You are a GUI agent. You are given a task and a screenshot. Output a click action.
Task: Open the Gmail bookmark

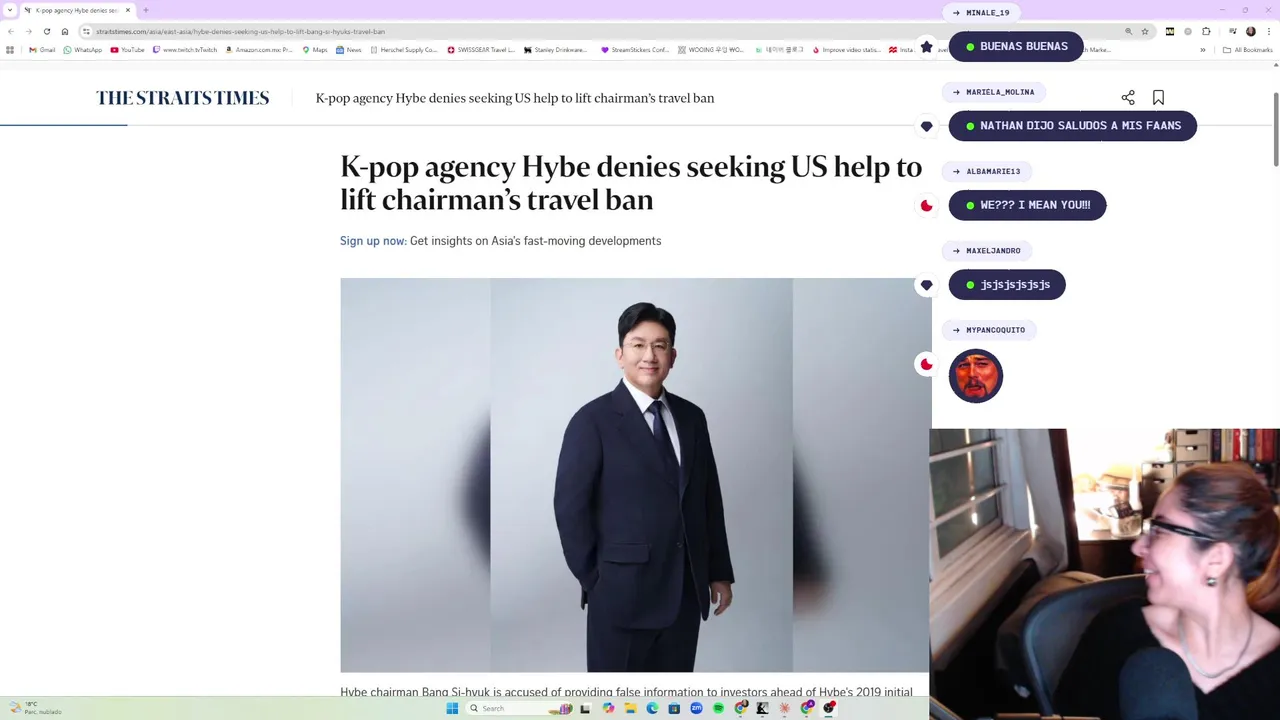click(42, 50)
